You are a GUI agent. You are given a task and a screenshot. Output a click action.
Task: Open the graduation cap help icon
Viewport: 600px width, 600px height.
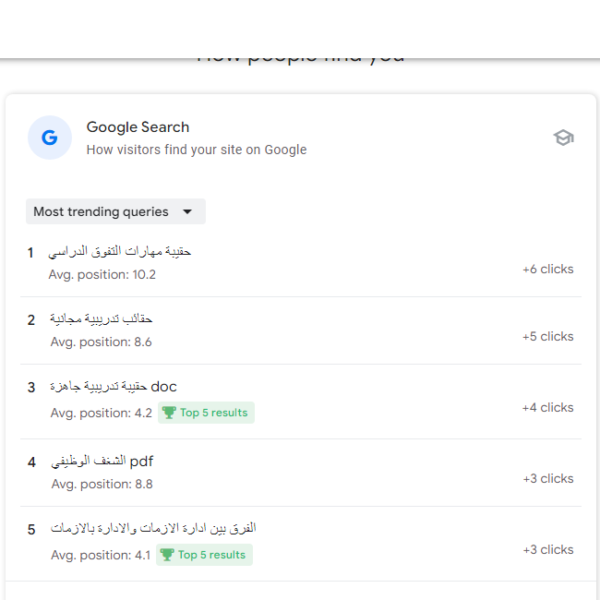(563, 138)
